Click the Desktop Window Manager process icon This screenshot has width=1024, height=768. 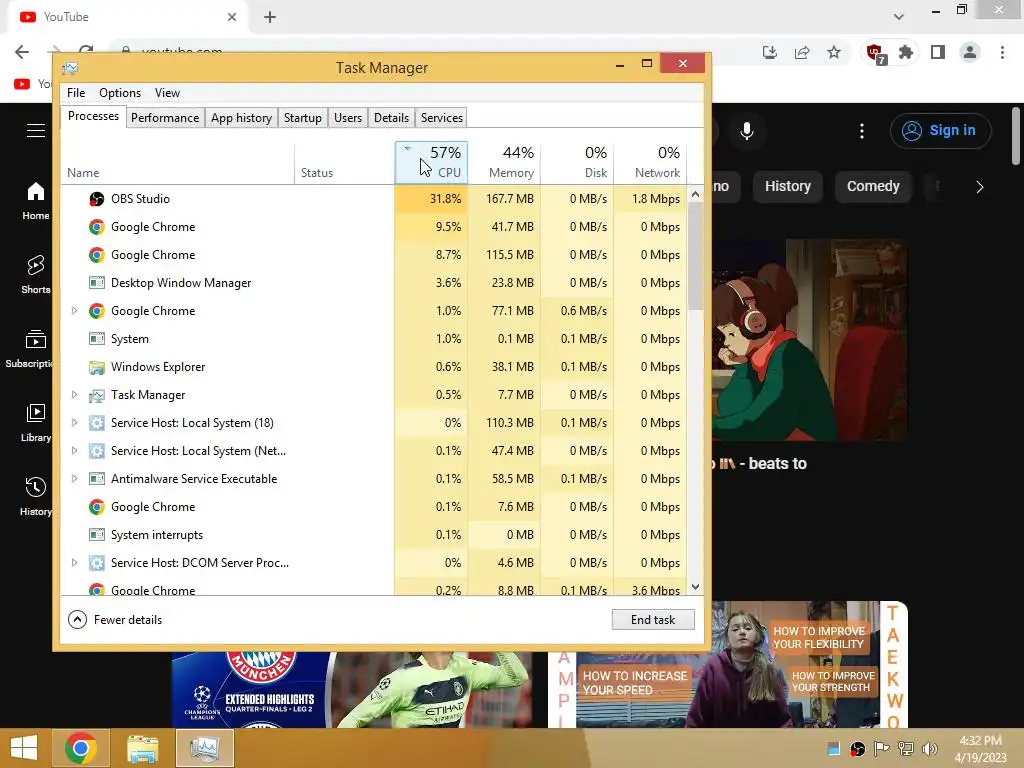click(x=97, y=283)
